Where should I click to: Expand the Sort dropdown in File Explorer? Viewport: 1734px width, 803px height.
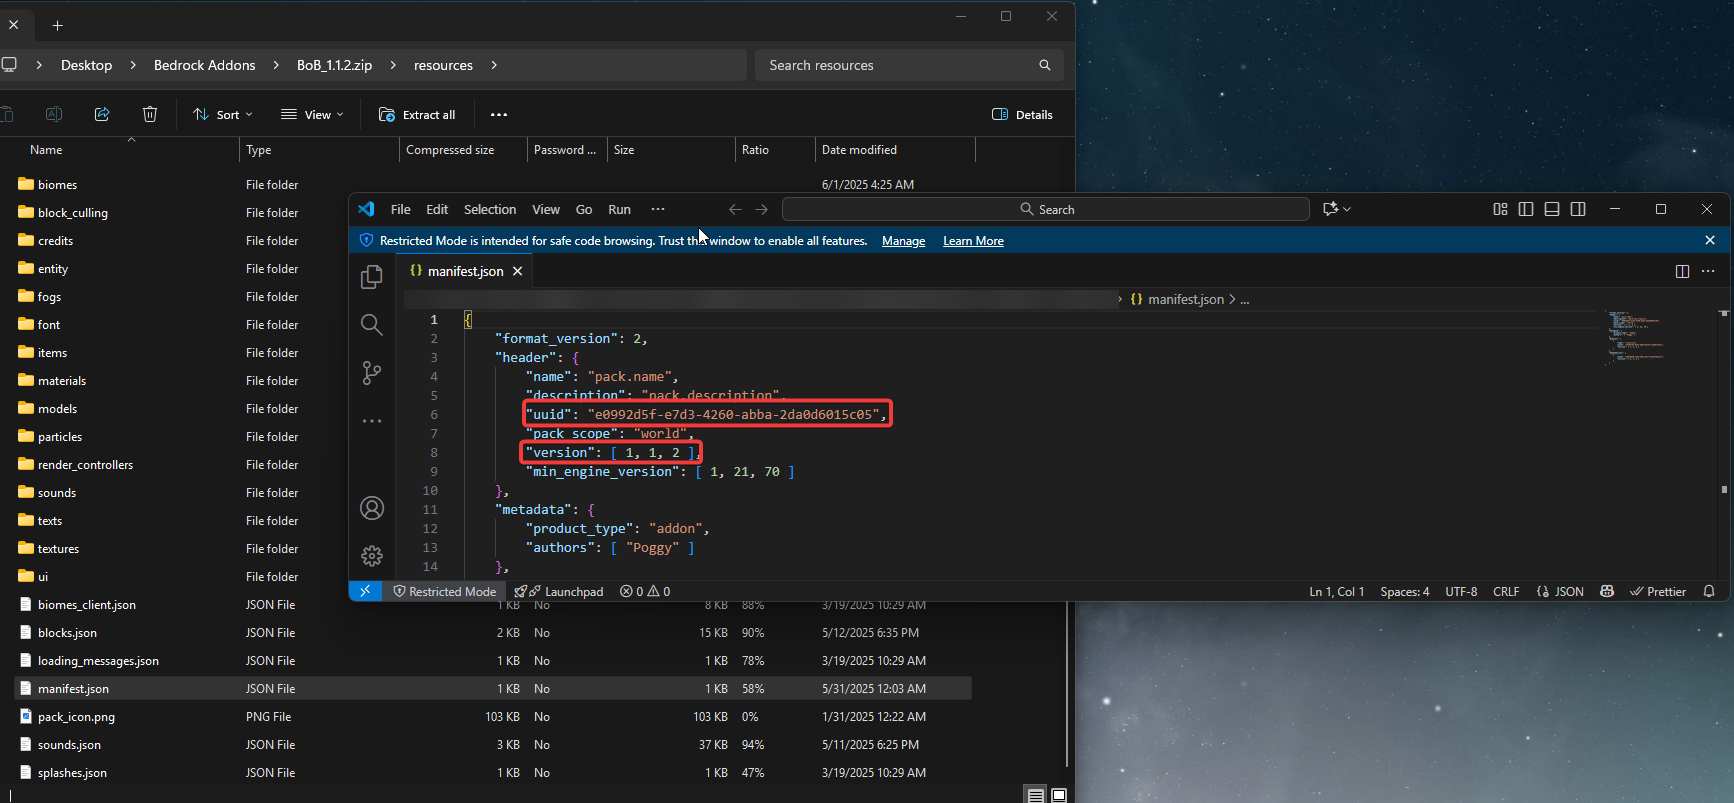point(223,115)
